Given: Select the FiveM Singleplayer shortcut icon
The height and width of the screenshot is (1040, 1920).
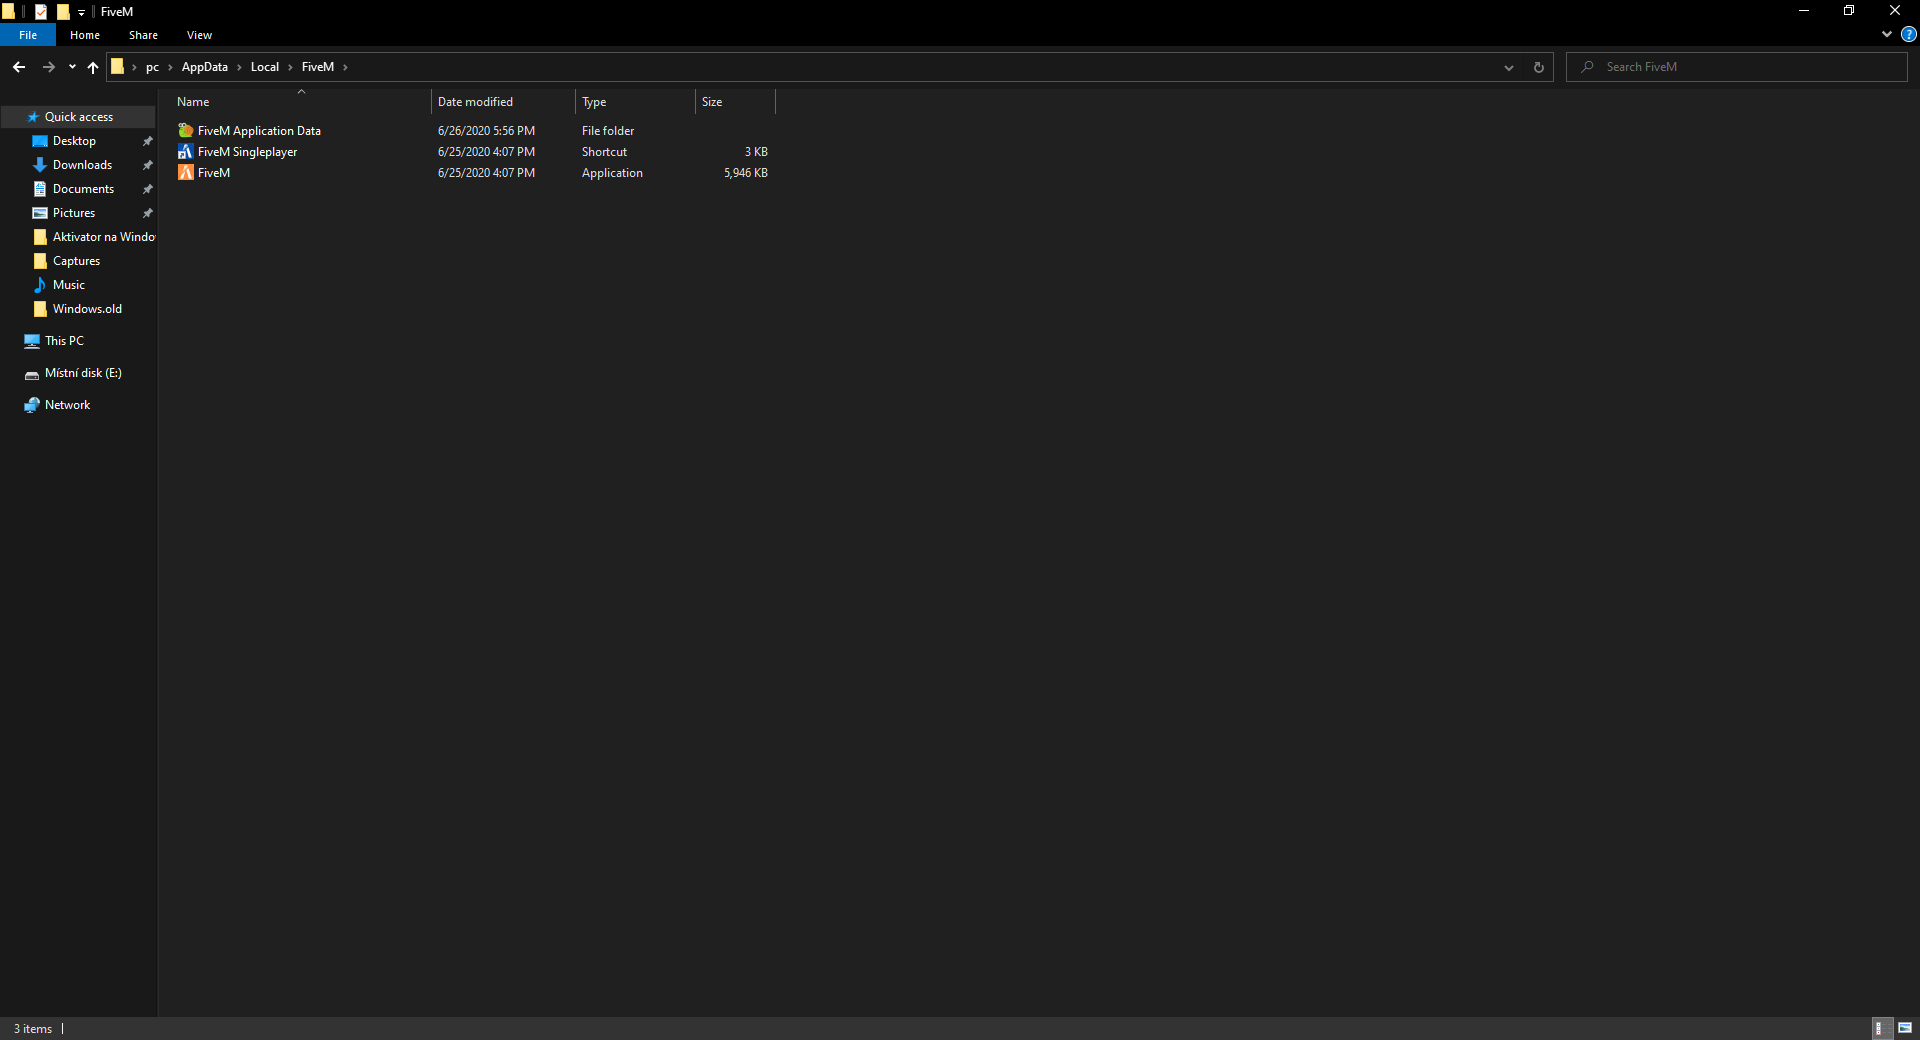Looking at the screenshot, I should pyautogui.click(x=185, y=152).
